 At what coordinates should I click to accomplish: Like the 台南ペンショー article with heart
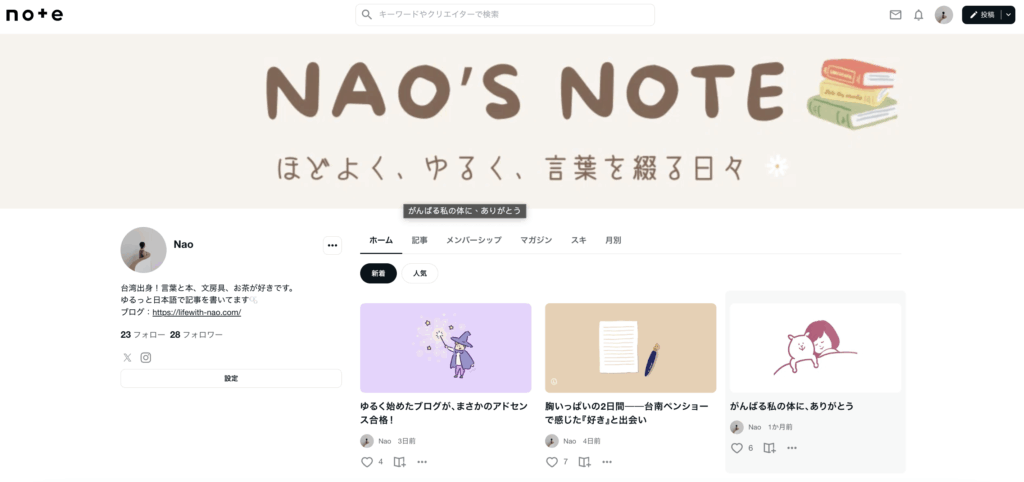pyautogui.click(x=552, y=462)
